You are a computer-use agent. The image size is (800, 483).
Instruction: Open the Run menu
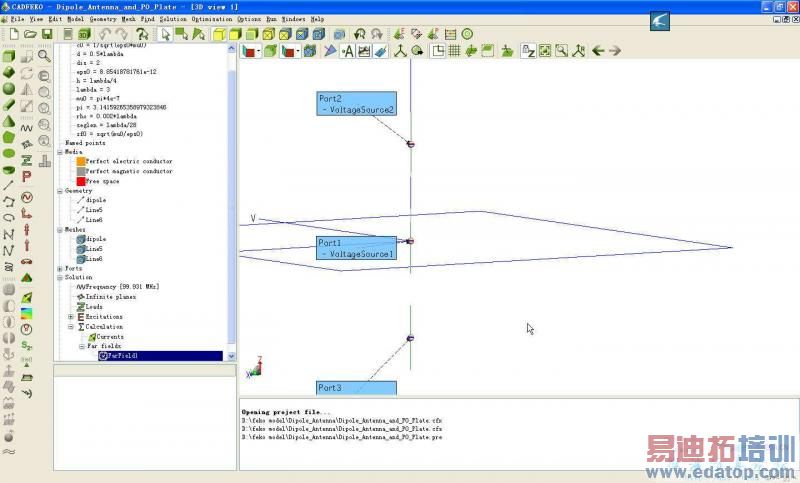tap(271, 19)
